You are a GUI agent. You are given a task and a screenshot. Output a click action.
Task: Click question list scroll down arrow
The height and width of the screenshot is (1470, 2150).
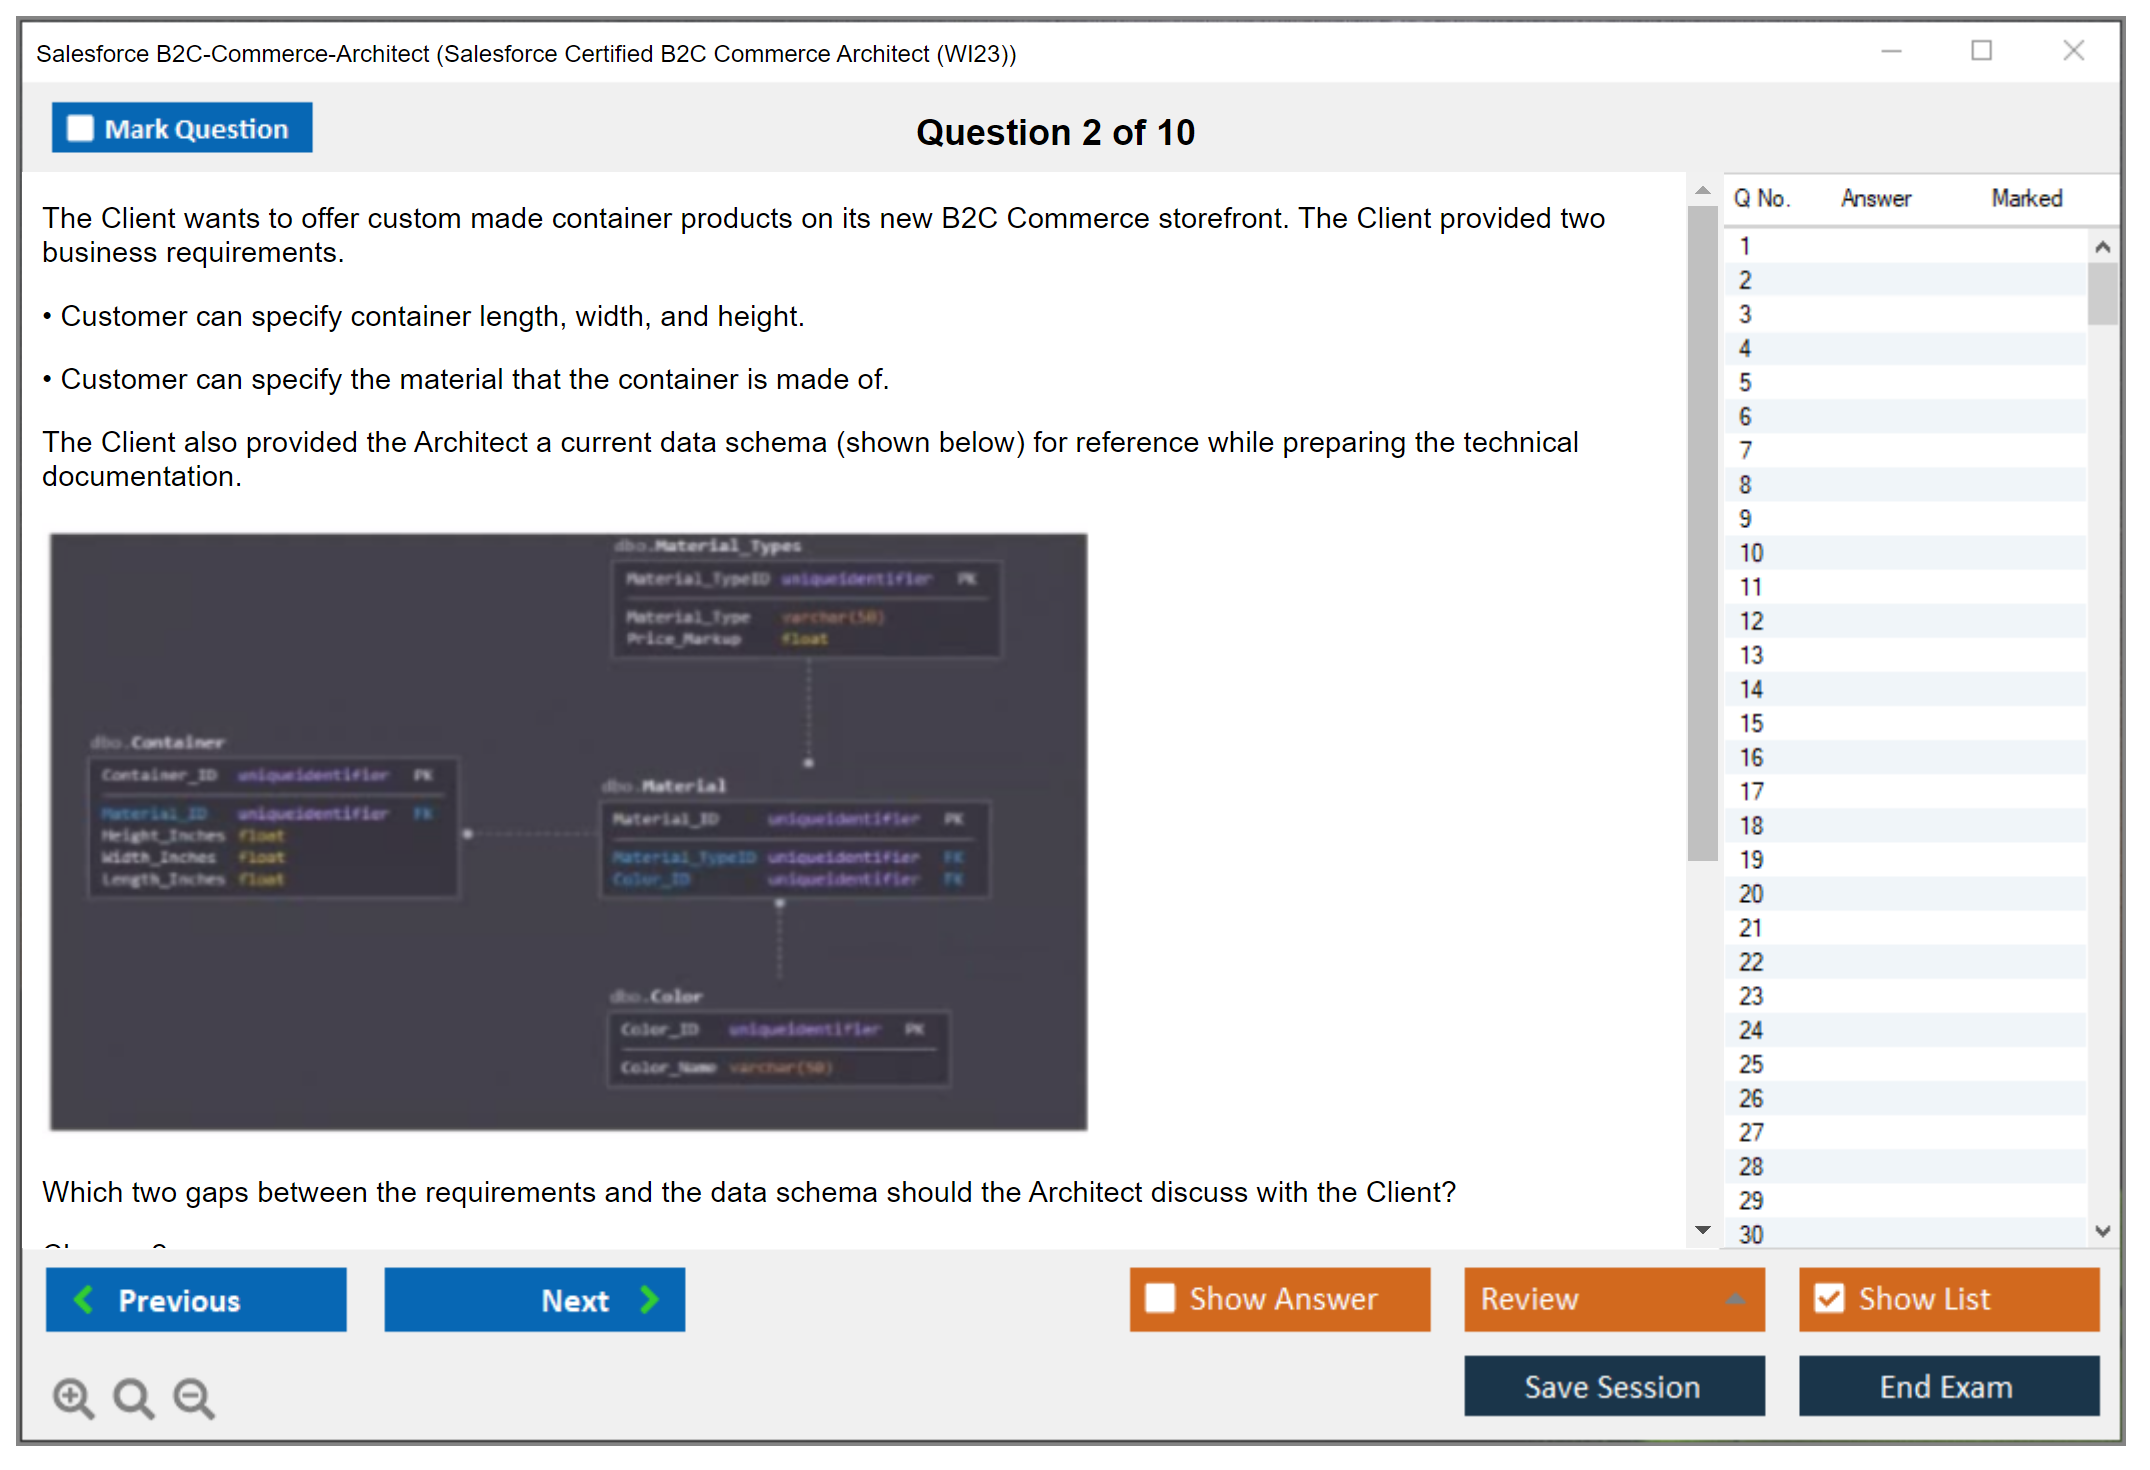2102,1231
